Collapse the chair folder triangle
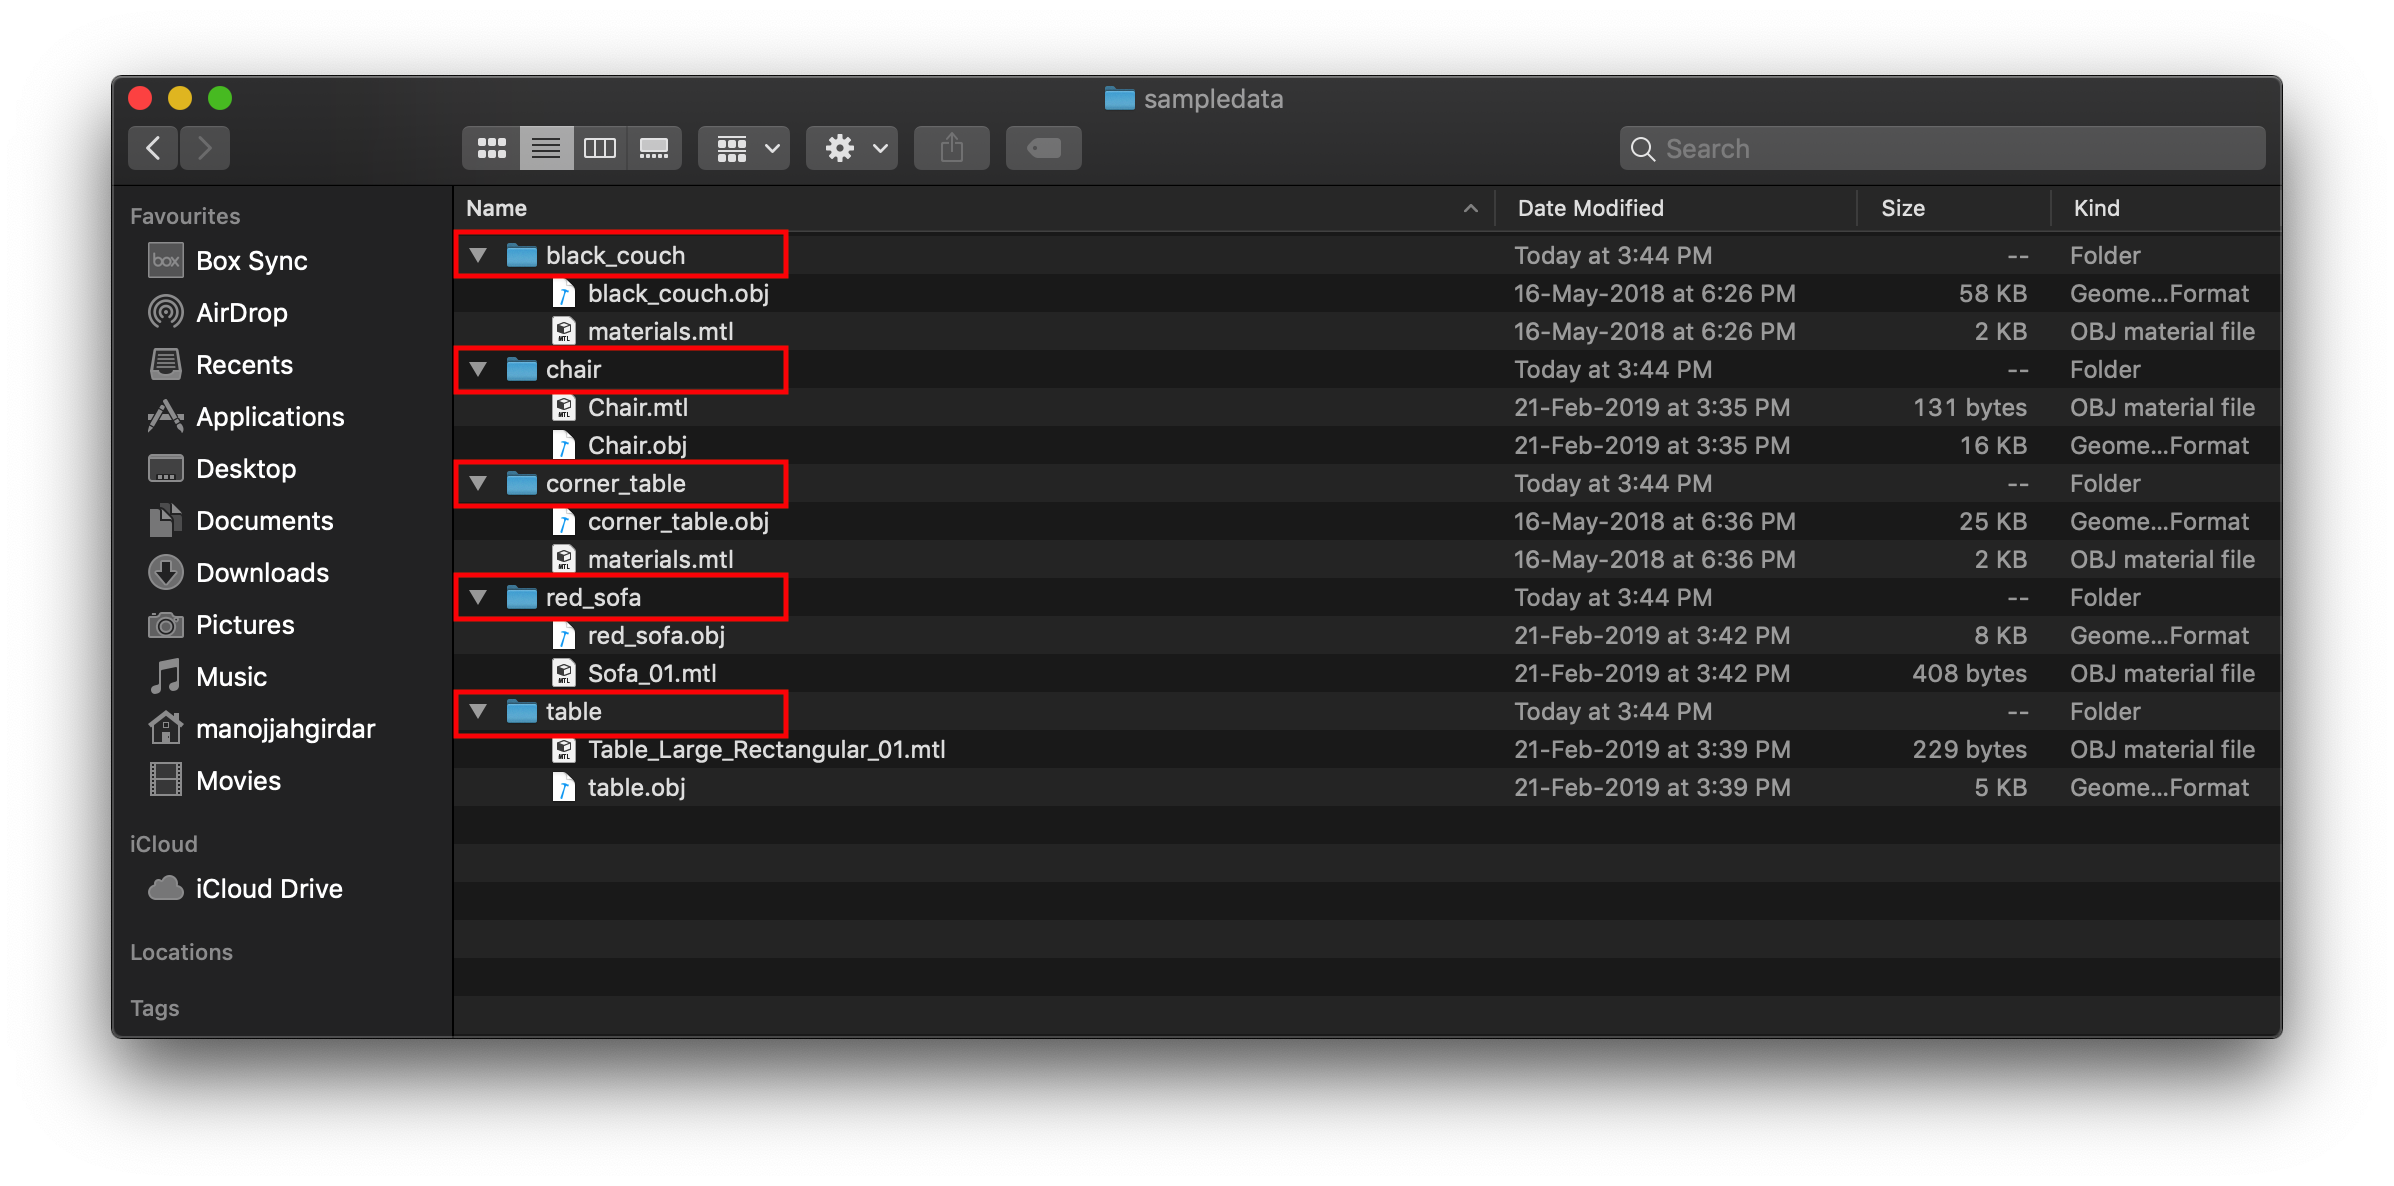2394x1186 pixels. [479, 370]
